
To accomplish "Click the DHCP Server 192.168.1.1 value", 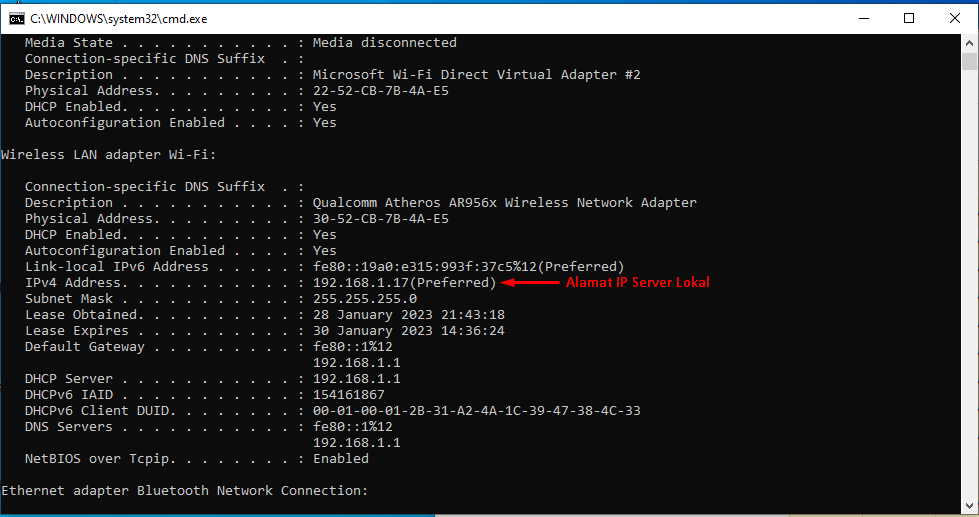I will pyautogui.click(x=357, y=378).
